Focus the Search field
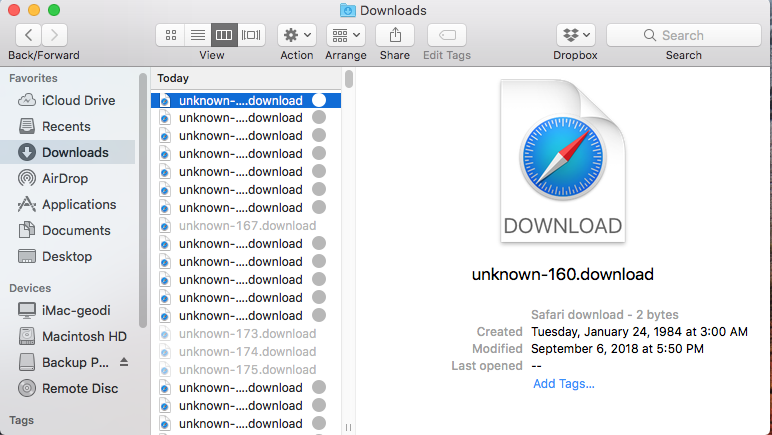This screenshot has height=435, width=772. (x=684, y=35)
